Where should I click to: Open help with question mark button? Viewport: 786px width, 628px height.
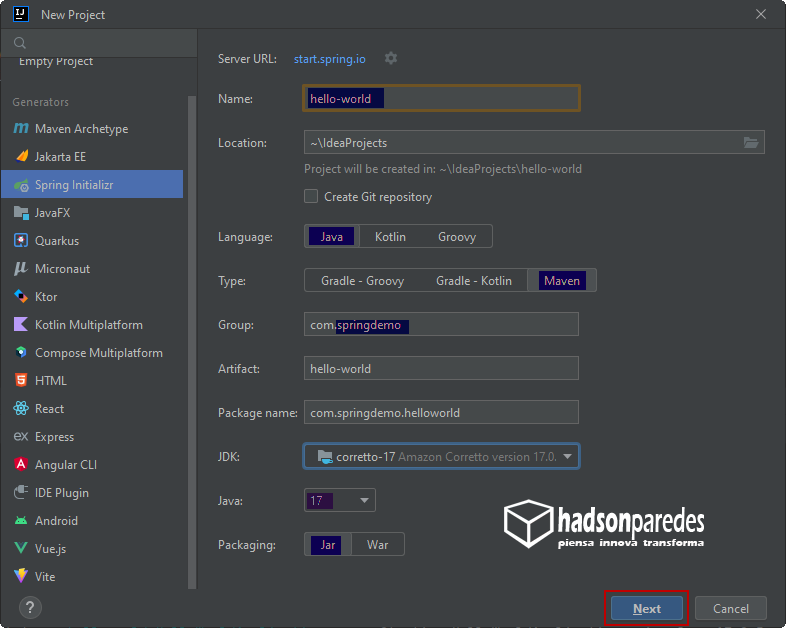coord(30,608)
